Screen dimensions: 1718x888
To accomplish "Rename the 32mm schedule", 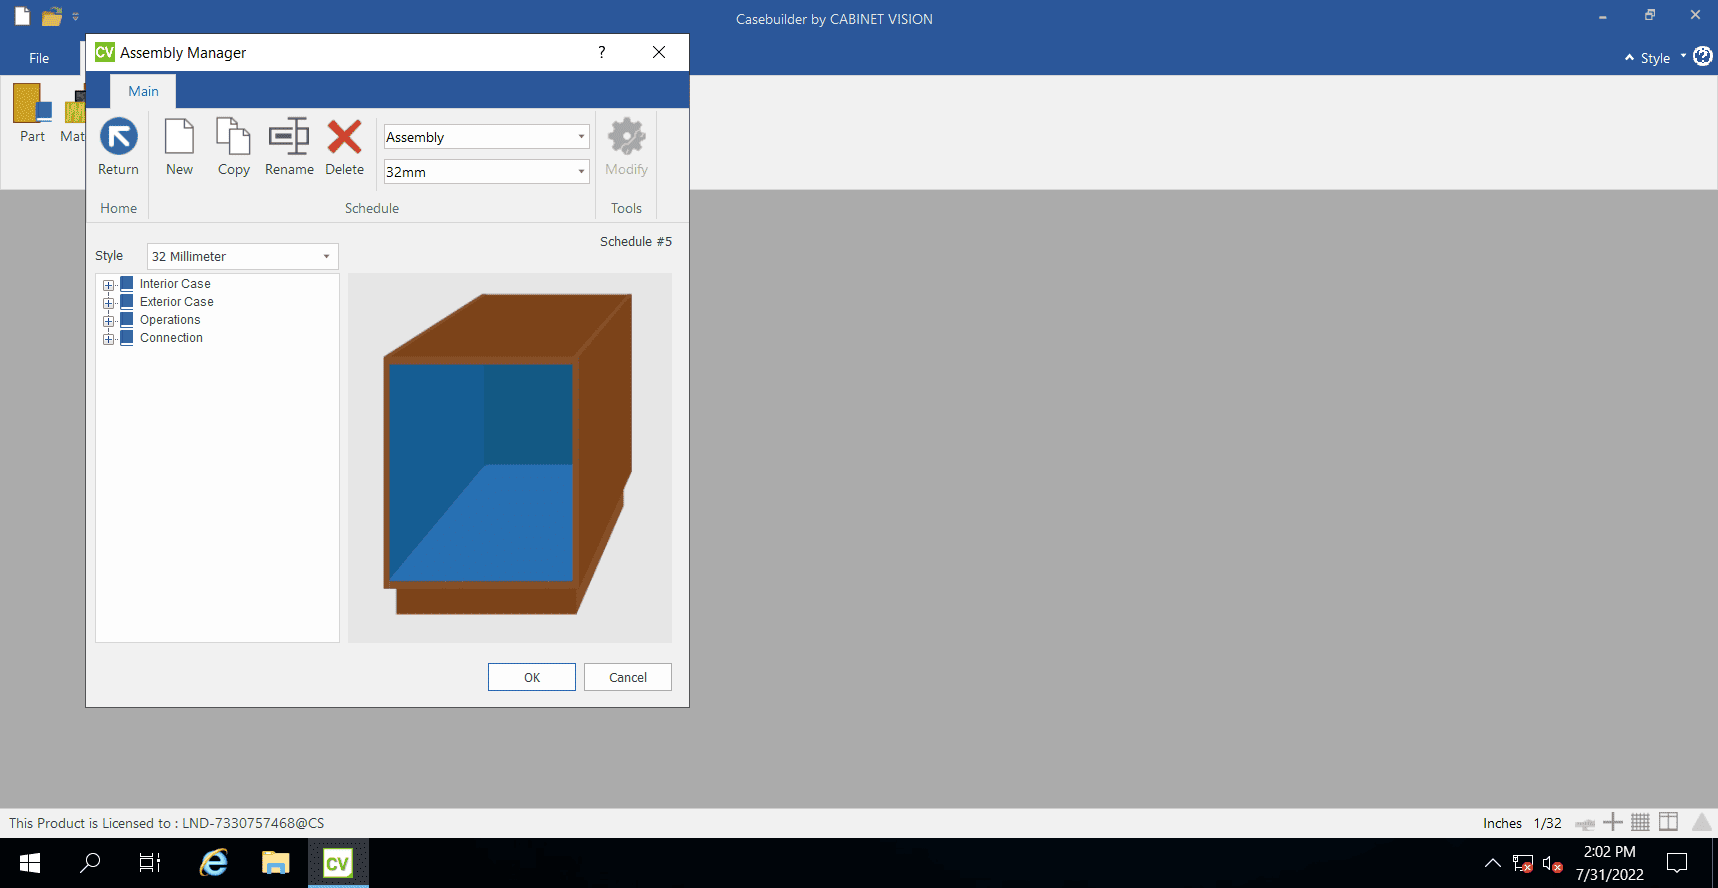I will click(x=289, y=147).
